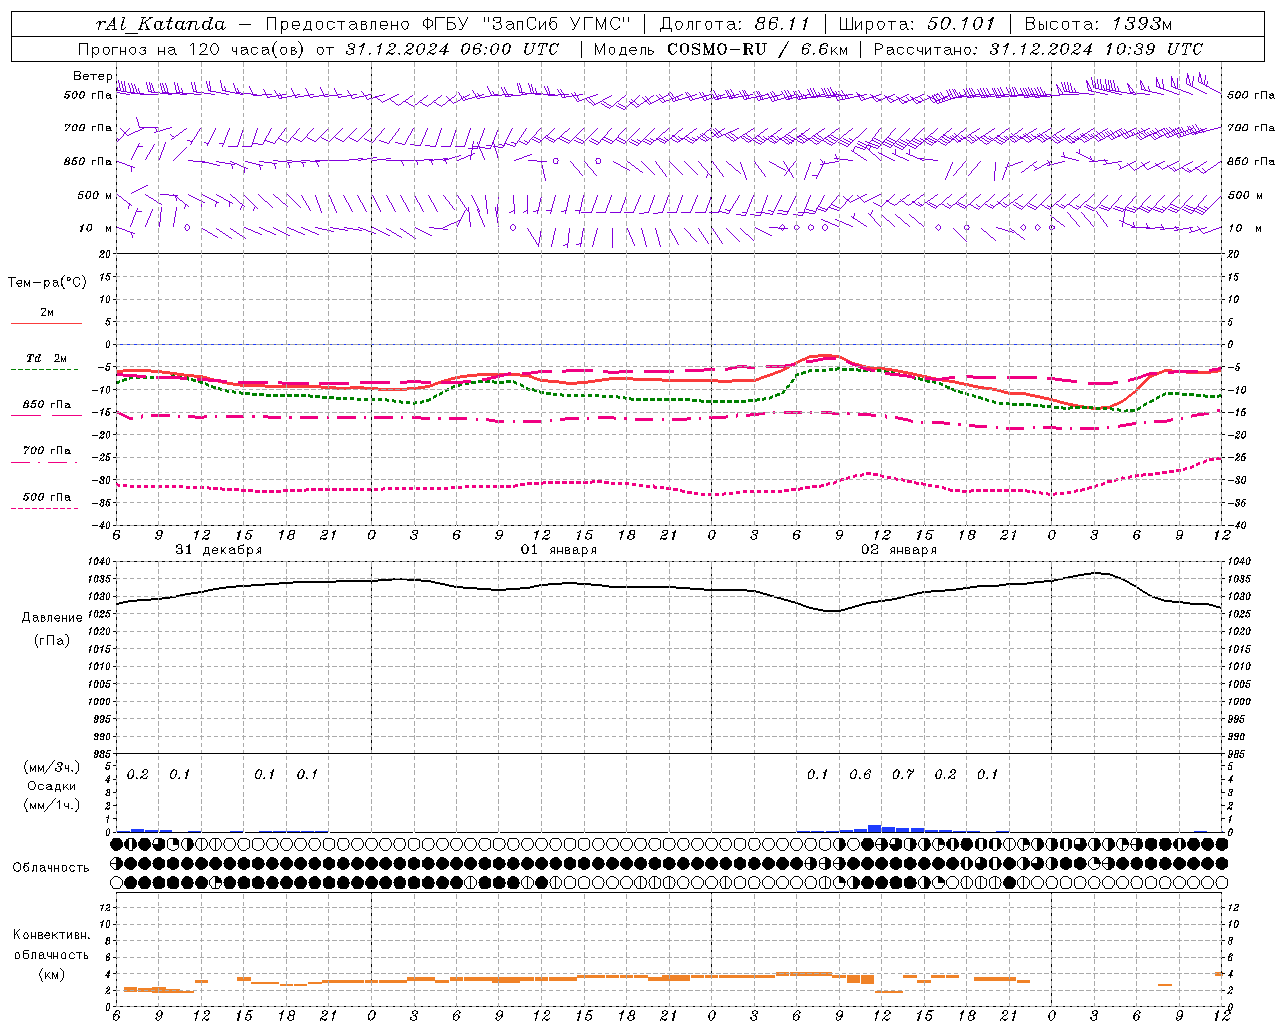Select the elevation text Высота: 1393м
1280x1024 pixels.
(x=1098, y=24)
